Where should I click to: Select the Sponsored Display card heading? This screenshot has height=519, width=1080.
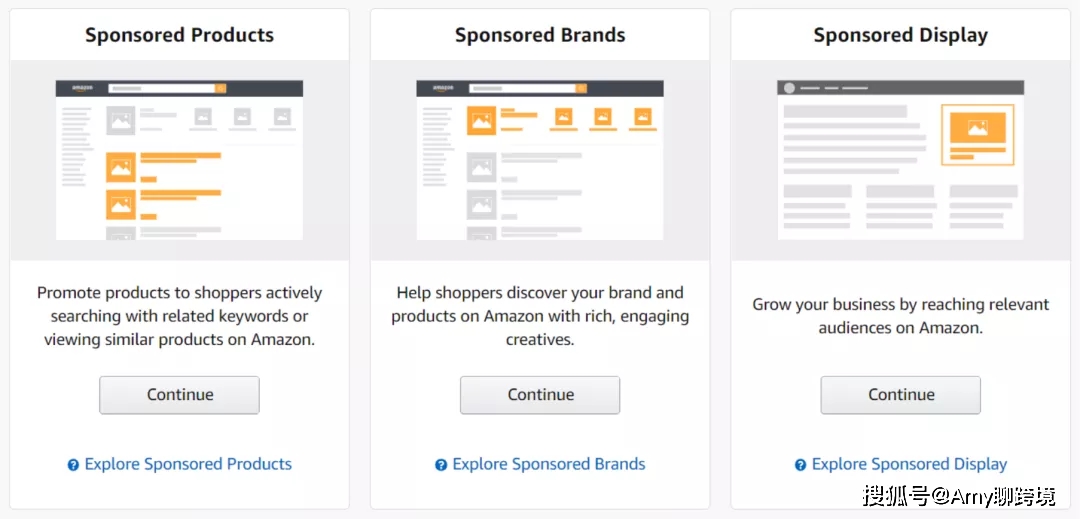900,35
